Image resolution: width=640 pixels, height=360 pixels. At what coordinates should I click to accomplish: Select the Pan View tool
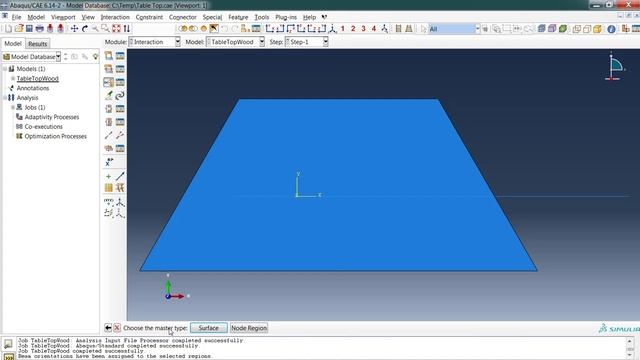(x=74, y=29)
